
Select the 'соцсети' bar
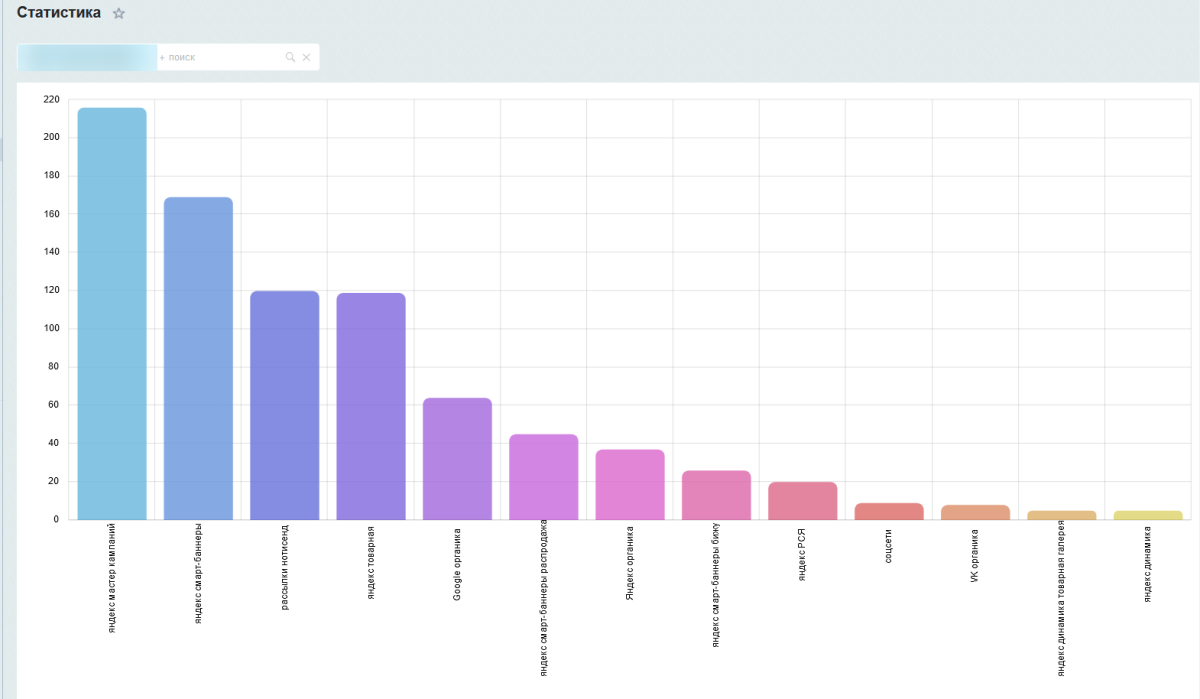pyautogui.click(x=889, y=511)
